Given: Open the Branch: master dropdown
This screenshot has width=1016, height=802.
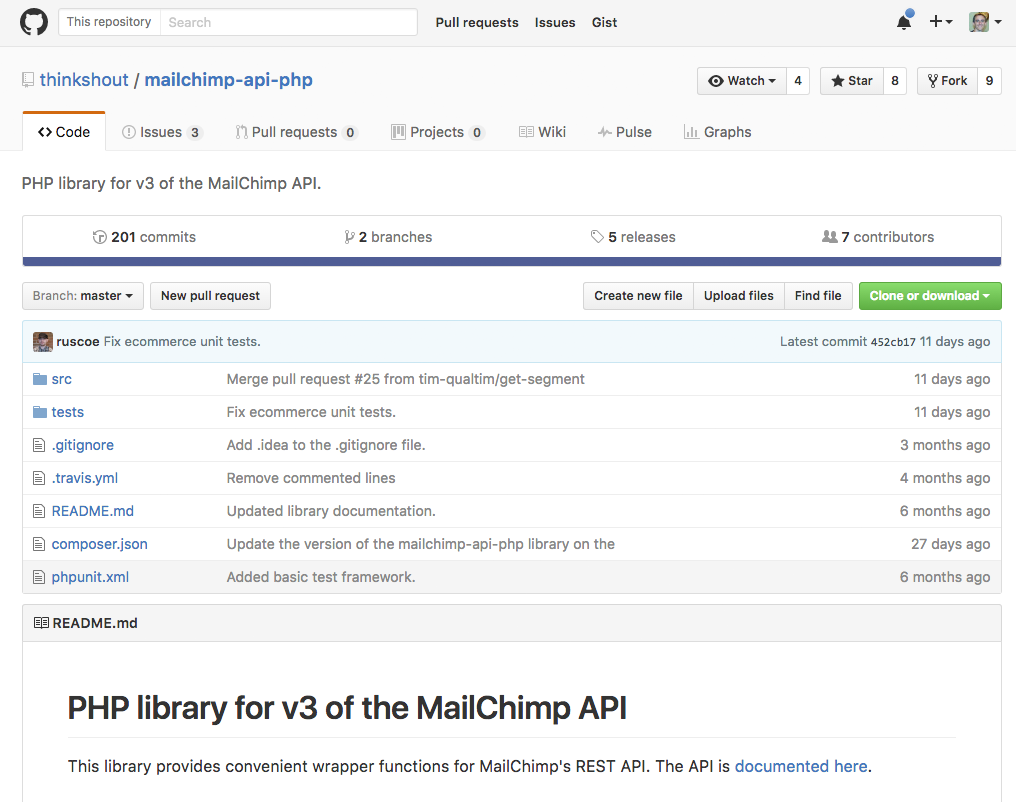Looking at the screenshot, I should tap(83, 296).
